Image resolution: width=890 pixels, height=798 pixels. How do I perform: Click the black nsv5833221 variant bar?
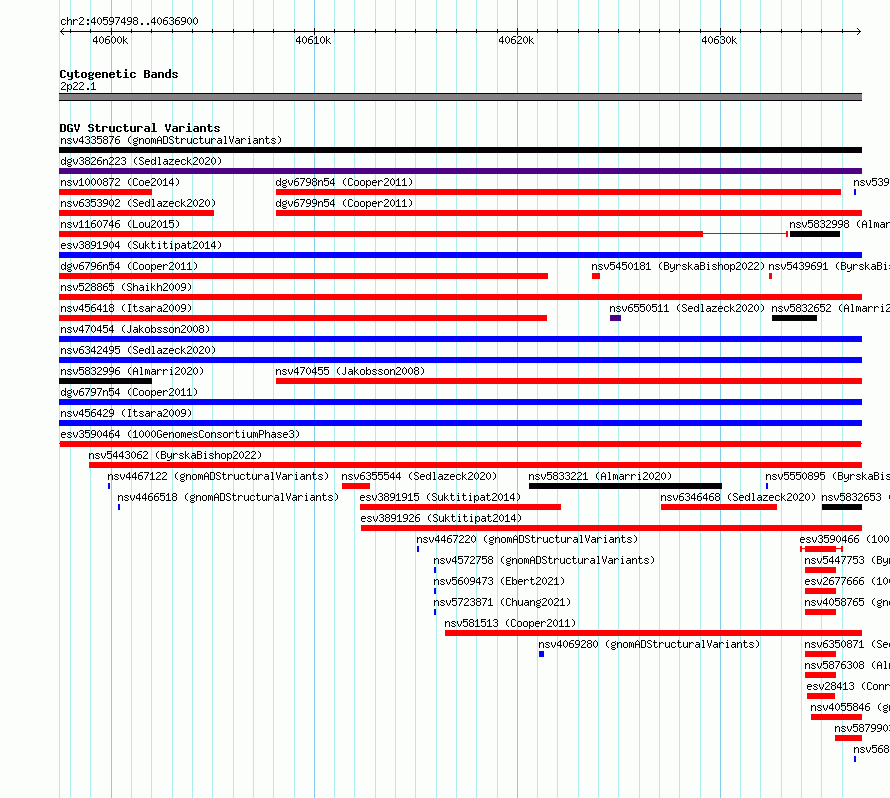[x=625, y=486]
